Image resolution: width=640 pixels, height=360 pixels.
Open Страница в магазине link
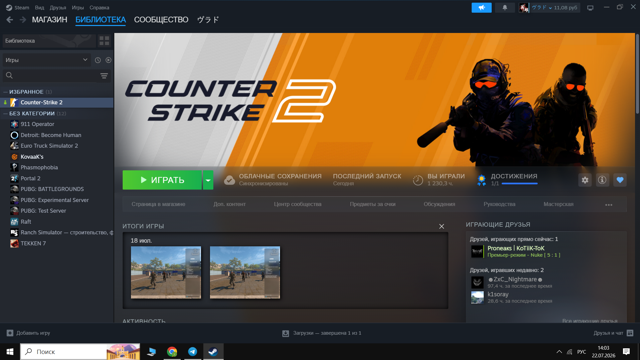click(x=158, y=204)
